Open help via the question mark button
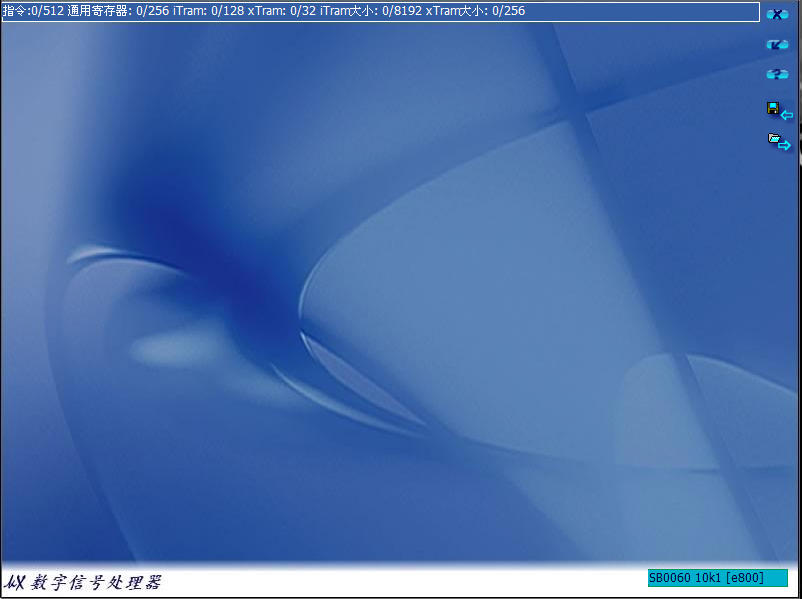 click(777, 74)
